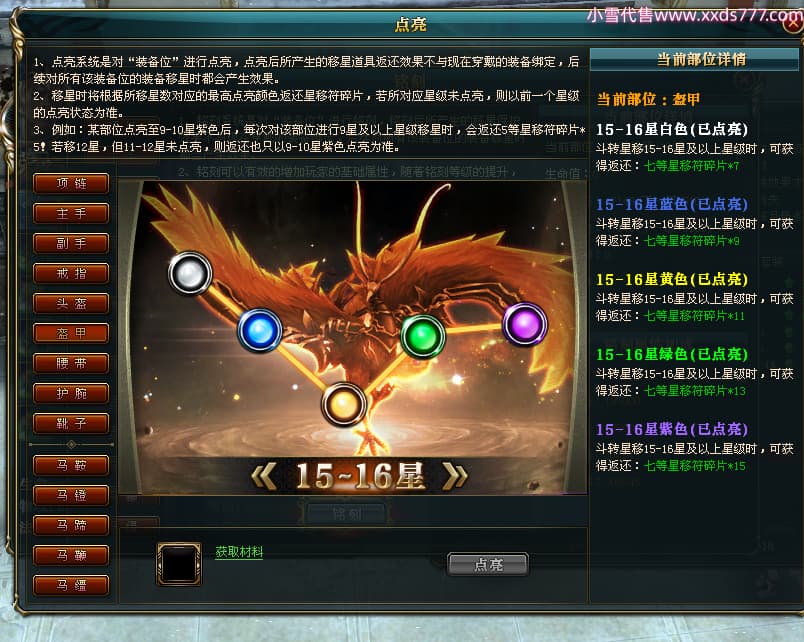
Task: Select the blue star orb
Action: click(x=259, y=330)
